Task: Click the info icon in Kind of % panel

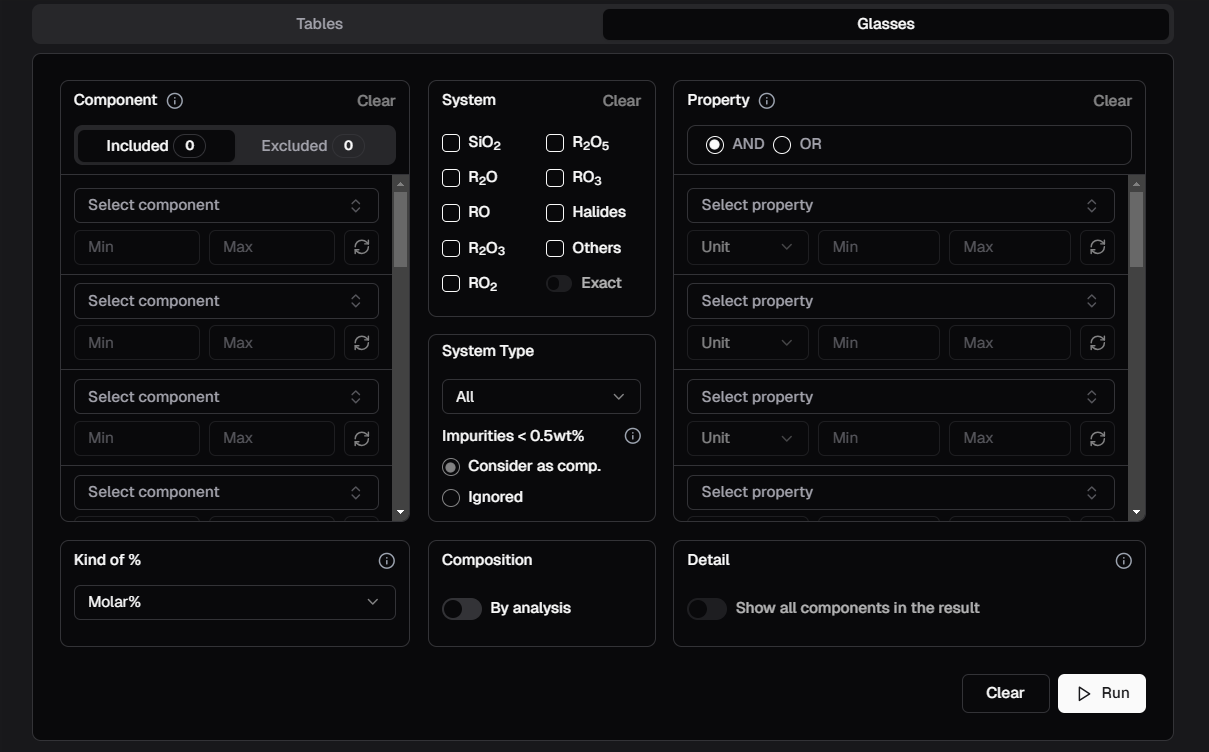Action: 387,561
